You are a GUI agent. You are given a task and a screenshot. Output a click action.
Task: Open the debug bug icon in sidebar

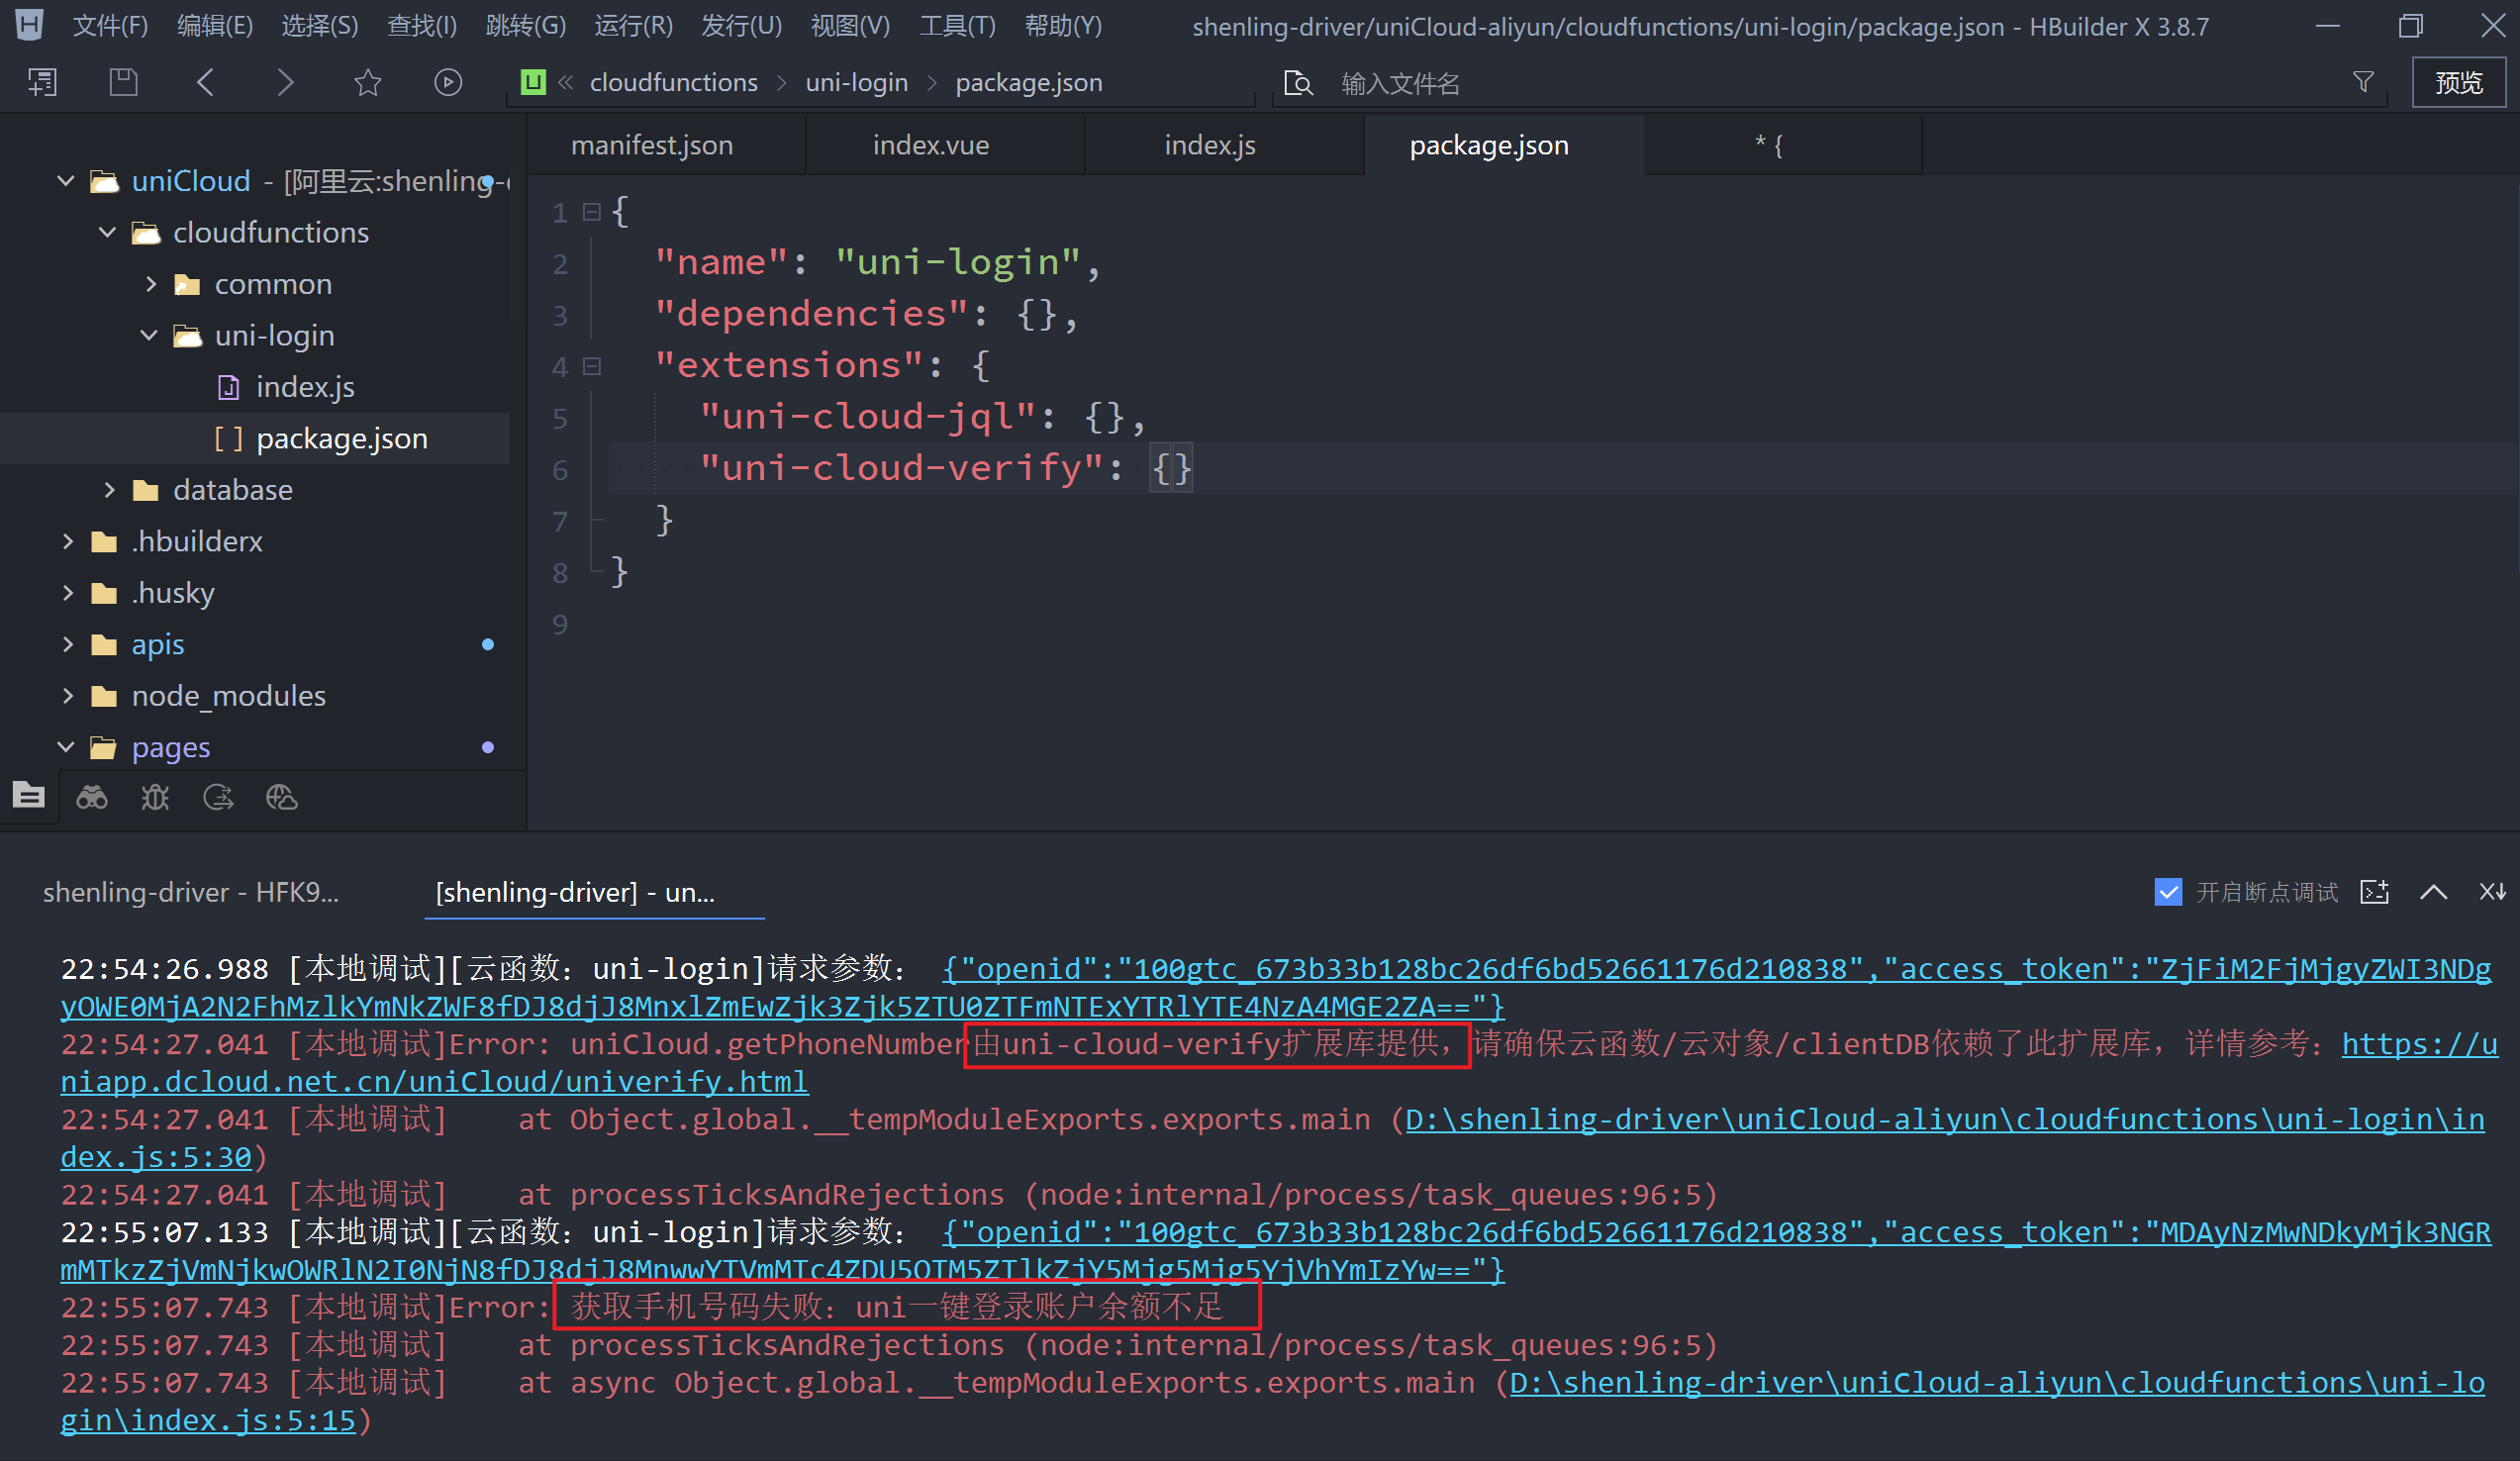point(155,797)
